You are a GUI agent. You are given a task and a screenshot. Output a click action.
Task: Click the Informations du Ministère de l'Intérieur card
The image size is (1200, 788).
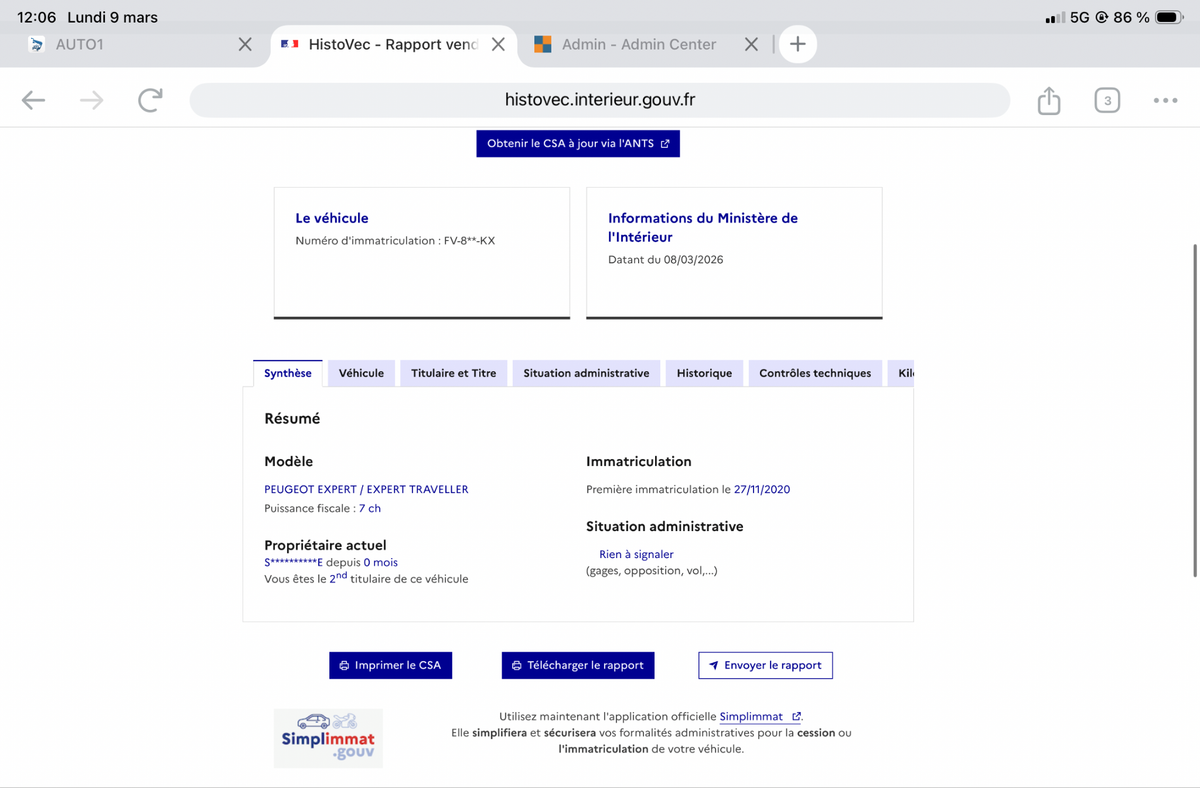[734, 253]
